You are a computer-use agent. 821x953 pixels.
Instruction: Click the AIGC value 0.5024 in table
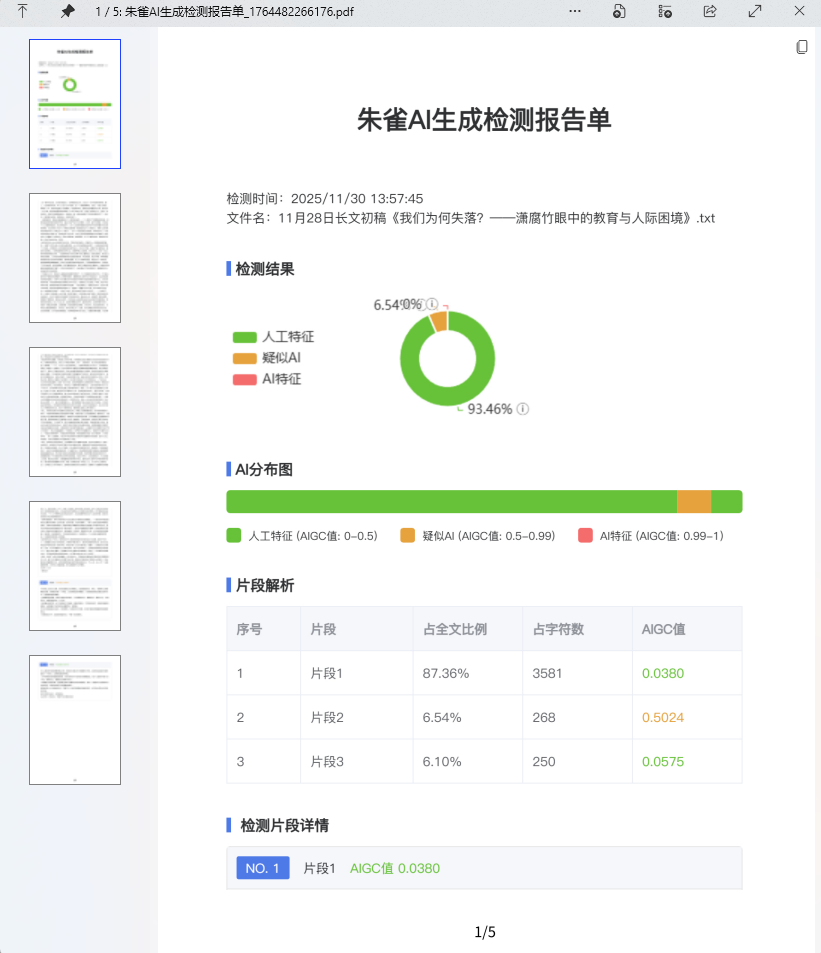click(x=662, y=717)
